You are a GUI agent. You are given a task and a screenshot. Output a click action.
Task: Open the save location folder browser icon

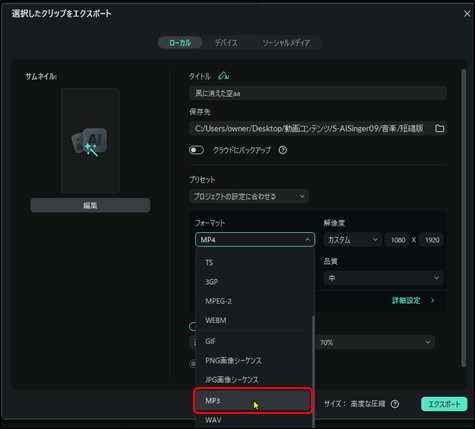[439, 128]
